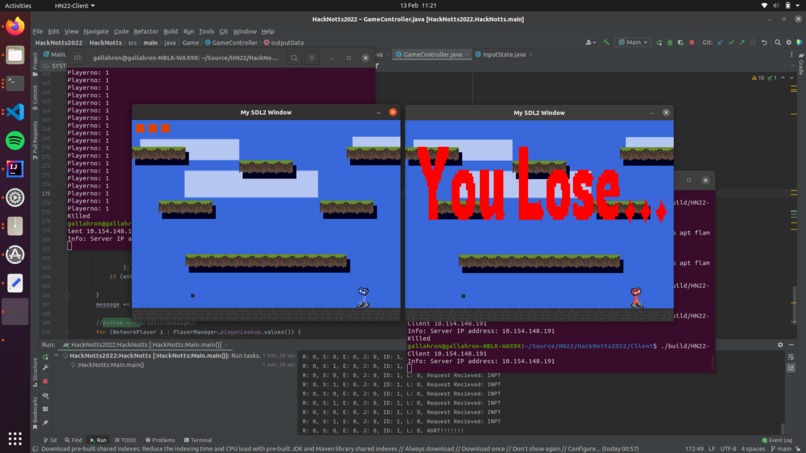Viewport: 806px width, 453px height.
Task: Click the Git commit checkmark
Action: click(x=731, y=43)
